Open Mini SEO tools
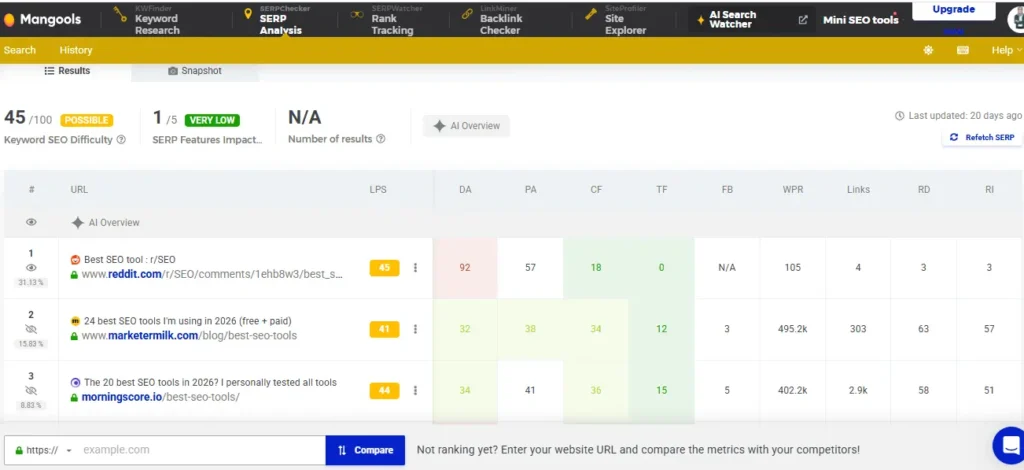Image resolution: width=1024 pixels, height=470 pixels. click(860, 20)
